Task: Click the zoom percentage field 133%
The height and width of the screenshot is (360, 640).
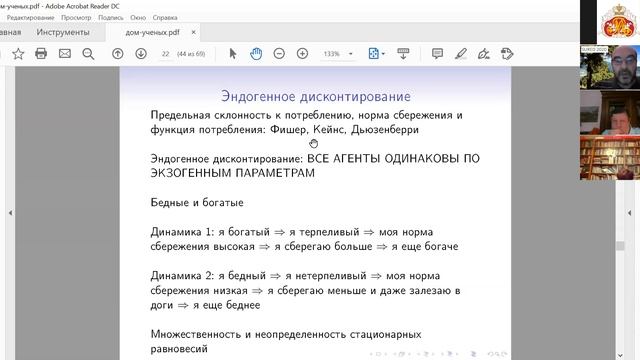Action: (331, 54)
